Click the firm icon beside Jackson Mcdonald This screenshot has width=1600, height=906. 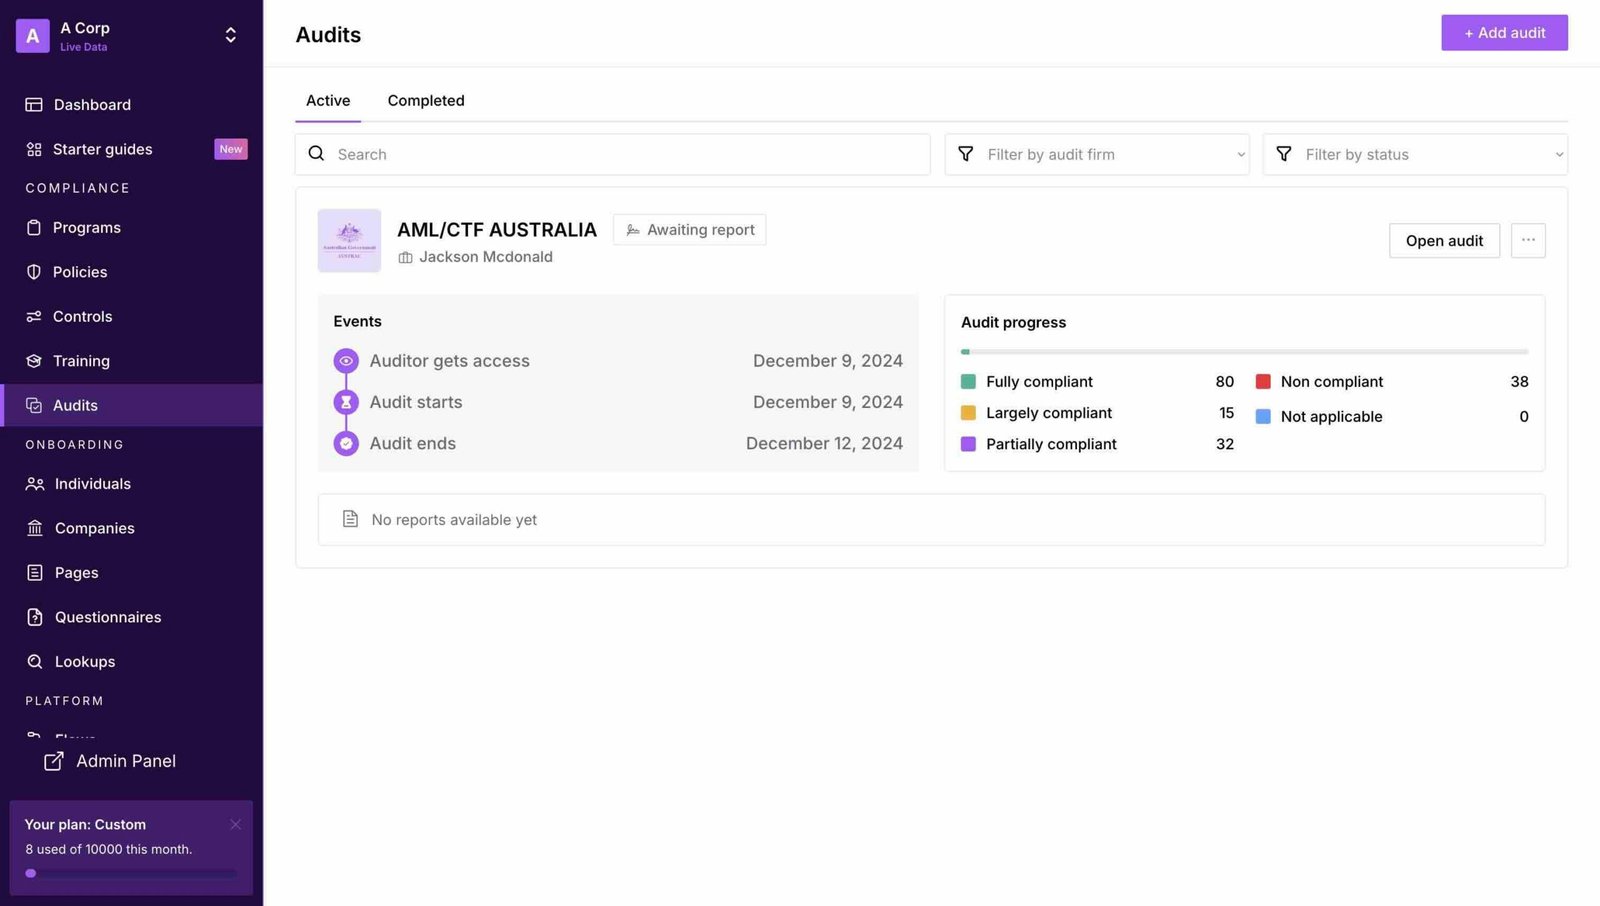point(405,257)
